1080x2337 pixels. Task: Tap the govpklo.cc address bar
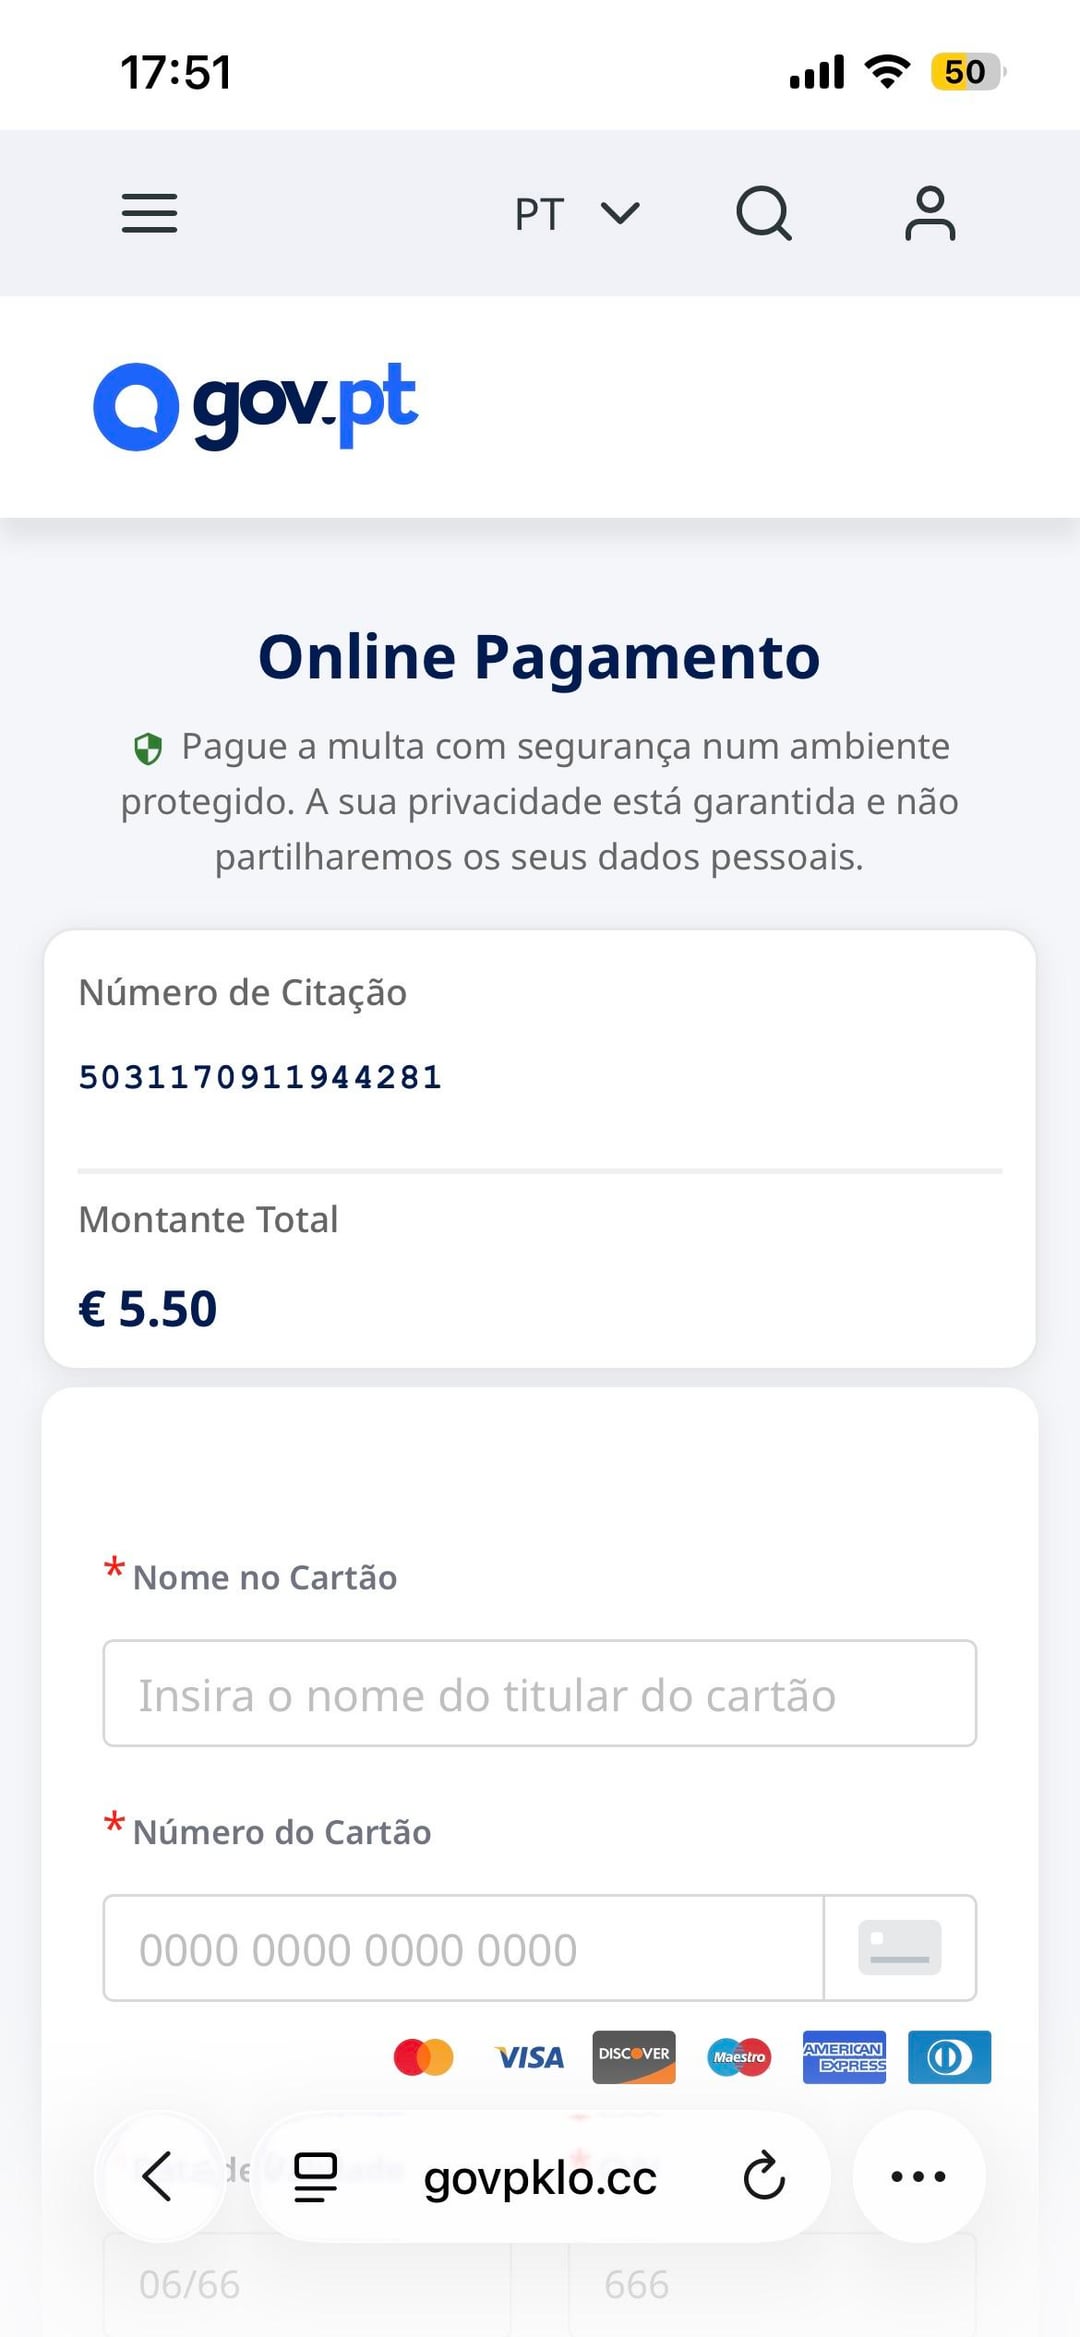540,2177
